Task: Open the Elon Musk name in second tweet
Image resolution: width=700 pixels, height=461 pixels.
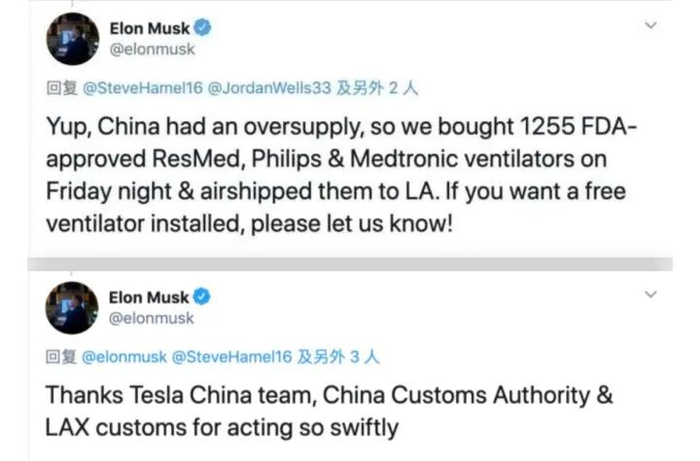Action: pos(153,298)
